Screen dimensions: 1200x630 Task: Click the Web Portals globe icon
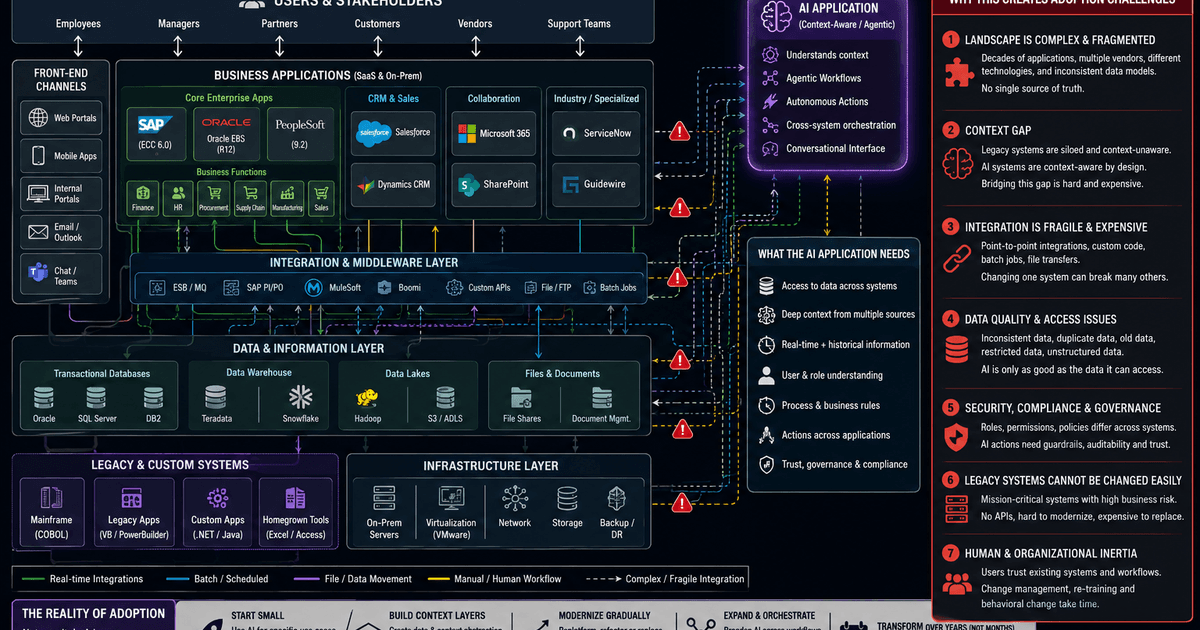coord(38,118)
